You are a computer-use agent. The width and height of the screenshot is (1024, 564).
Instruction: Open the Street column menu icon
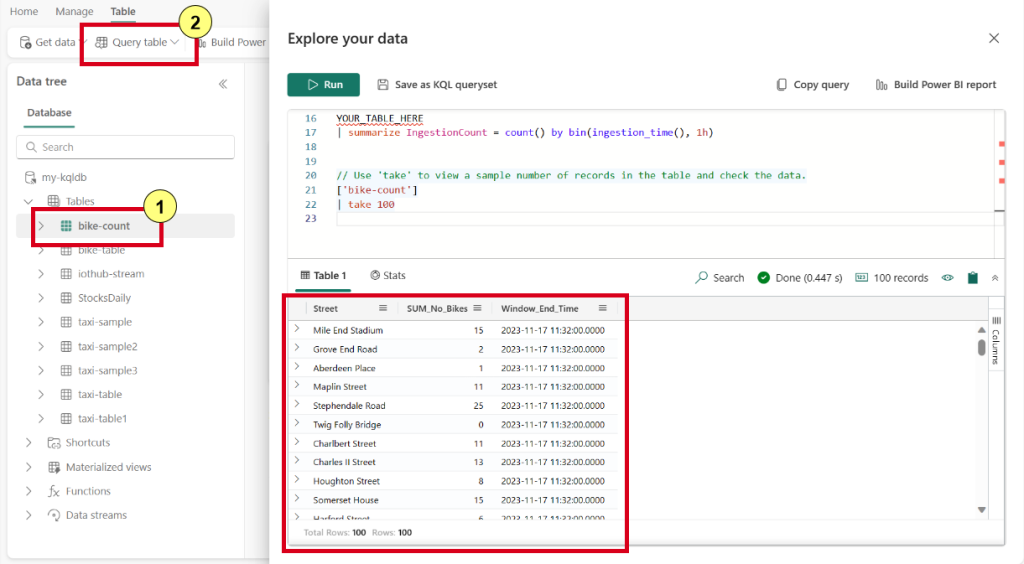point(383,309)
